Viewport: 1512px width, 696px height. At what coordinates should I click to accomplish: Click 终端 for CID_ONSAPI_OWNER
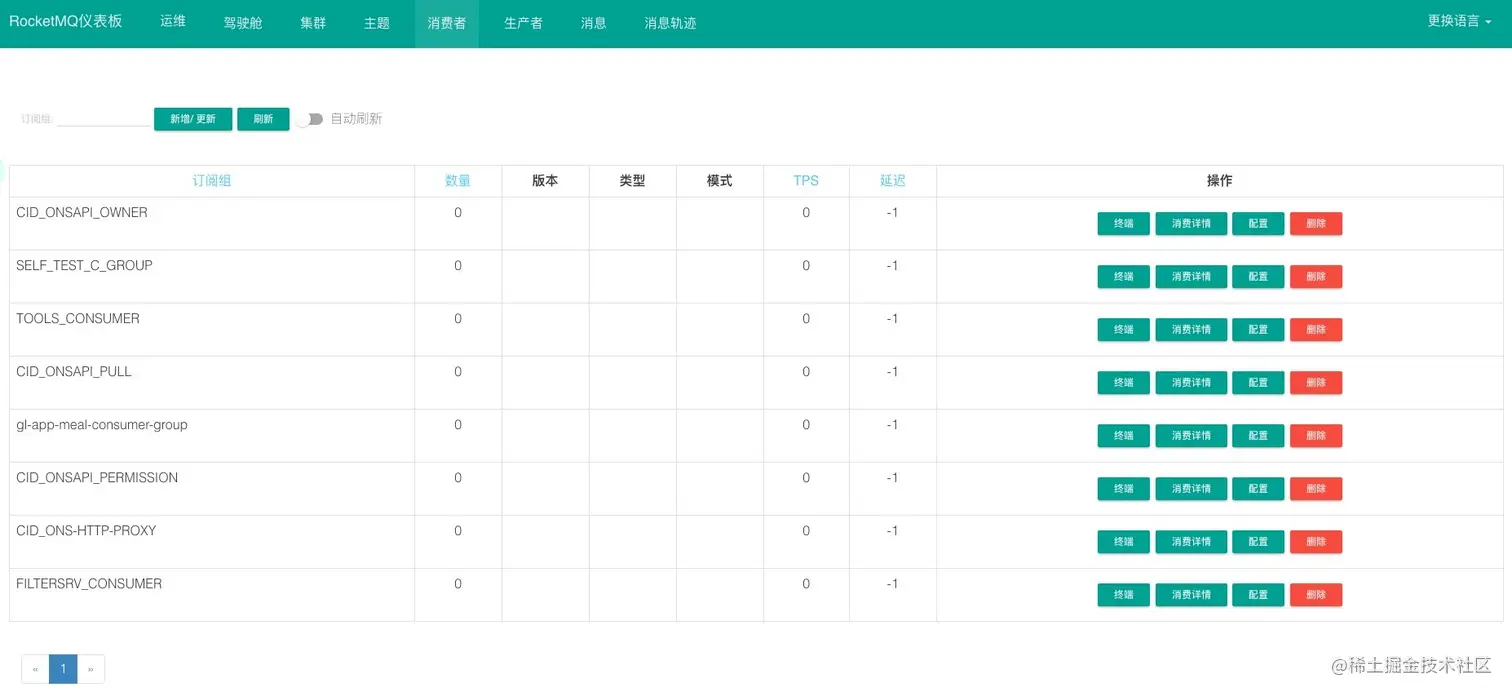(x=1124, y=224)
